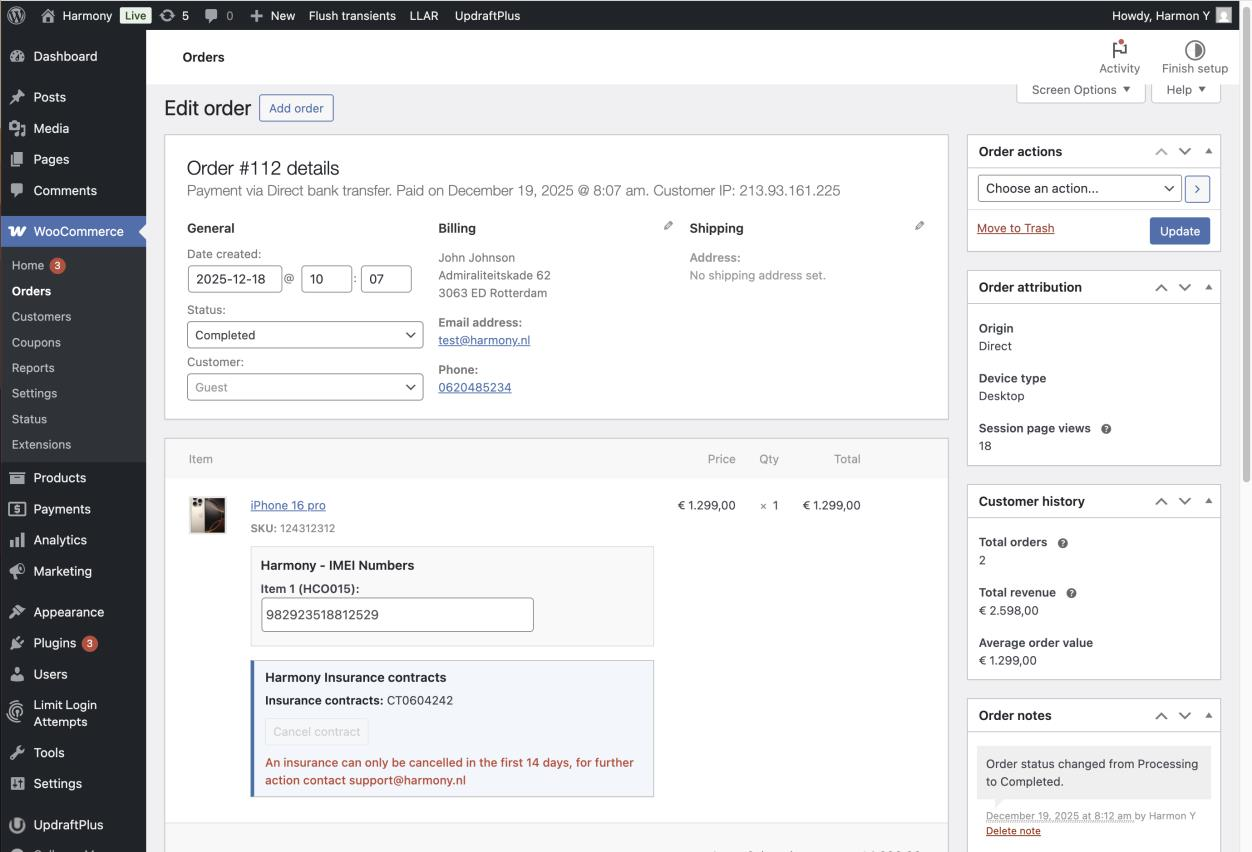Image resolution: width=1252 pixels, height=852 pixels.
Task: Open the Choose an action dropdown
Action: pos(1079,188)
